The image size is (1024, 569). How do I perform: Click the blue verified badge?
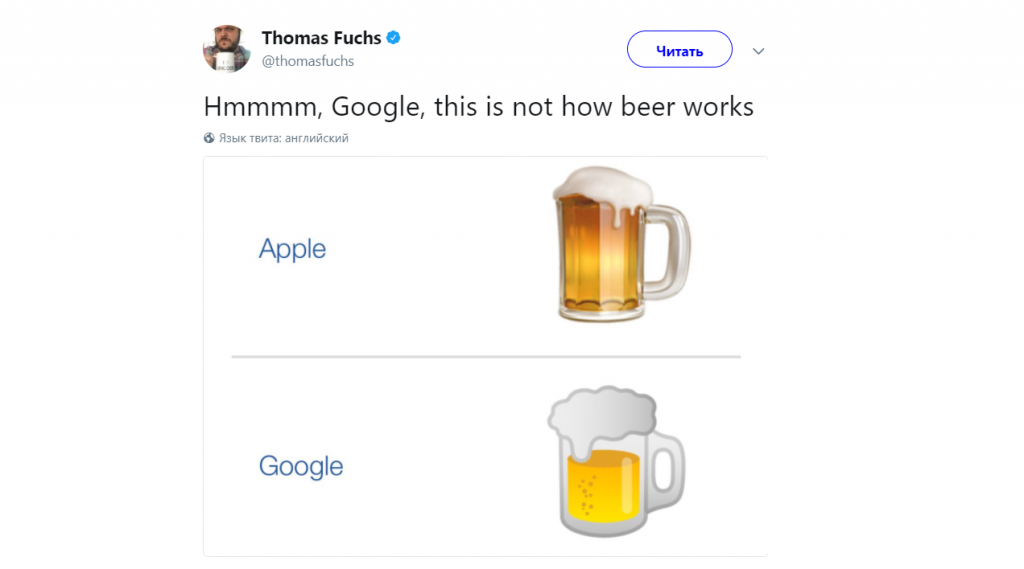point(394,38)
